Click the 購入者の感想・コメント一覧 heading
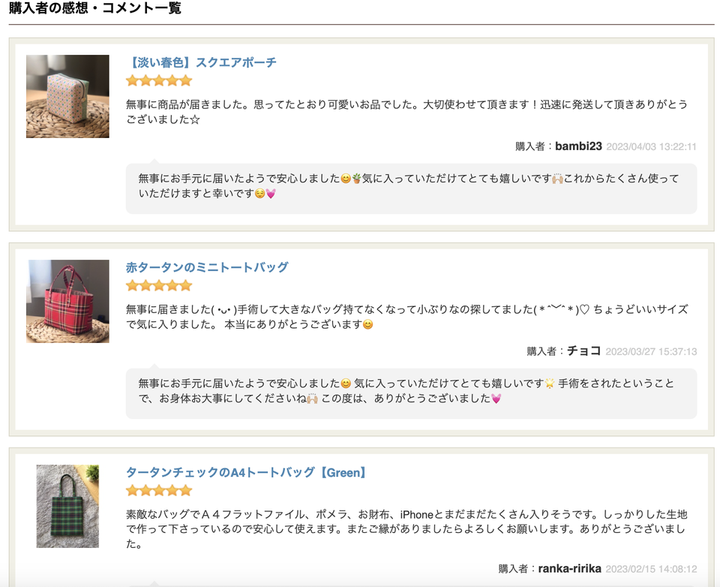 95,8
